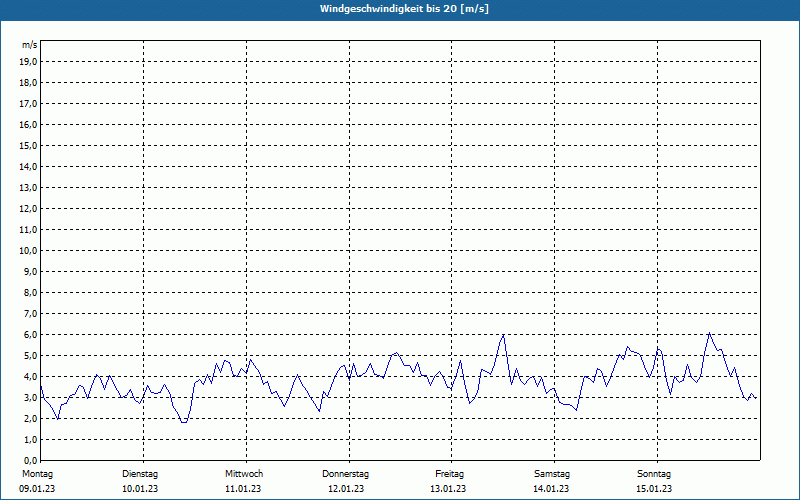800x500 pixels.
Task: Click the 10,0 y-axis label
Action: pos(28,251)
